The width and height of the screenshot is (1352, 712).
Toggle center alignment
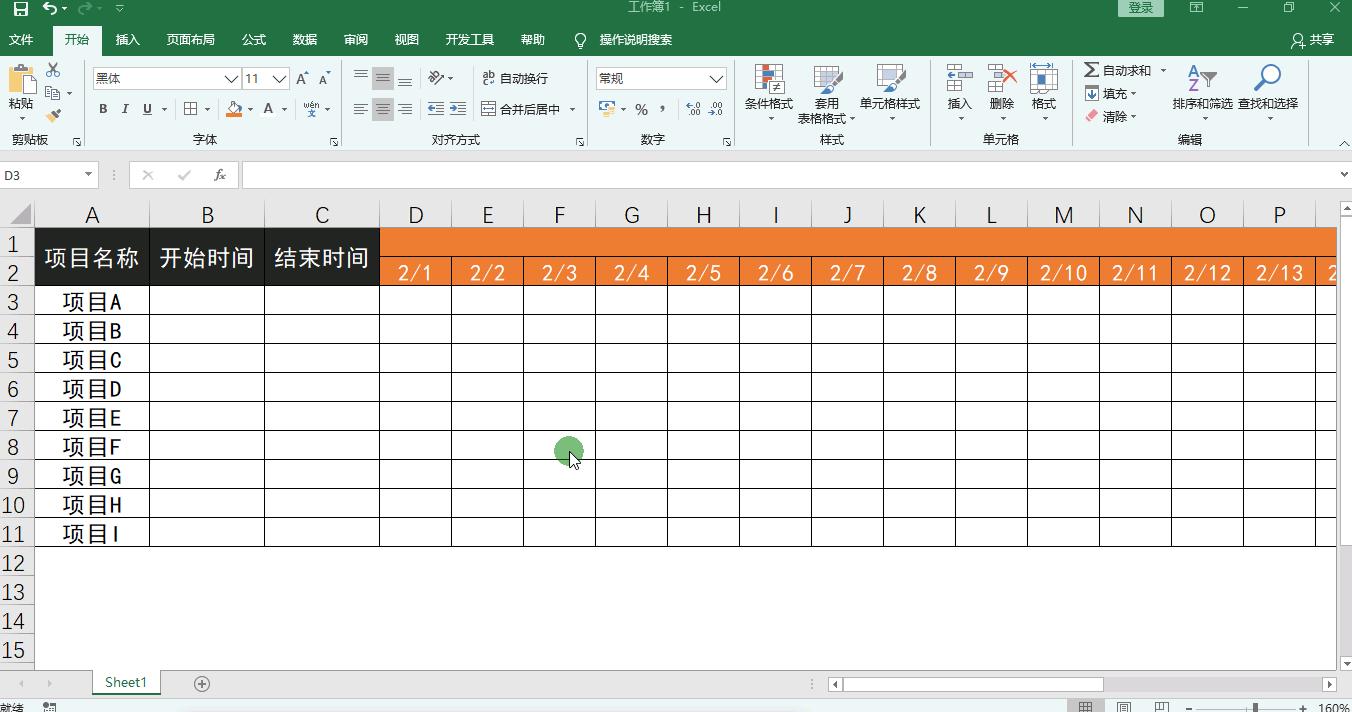(x=383, y=110)
